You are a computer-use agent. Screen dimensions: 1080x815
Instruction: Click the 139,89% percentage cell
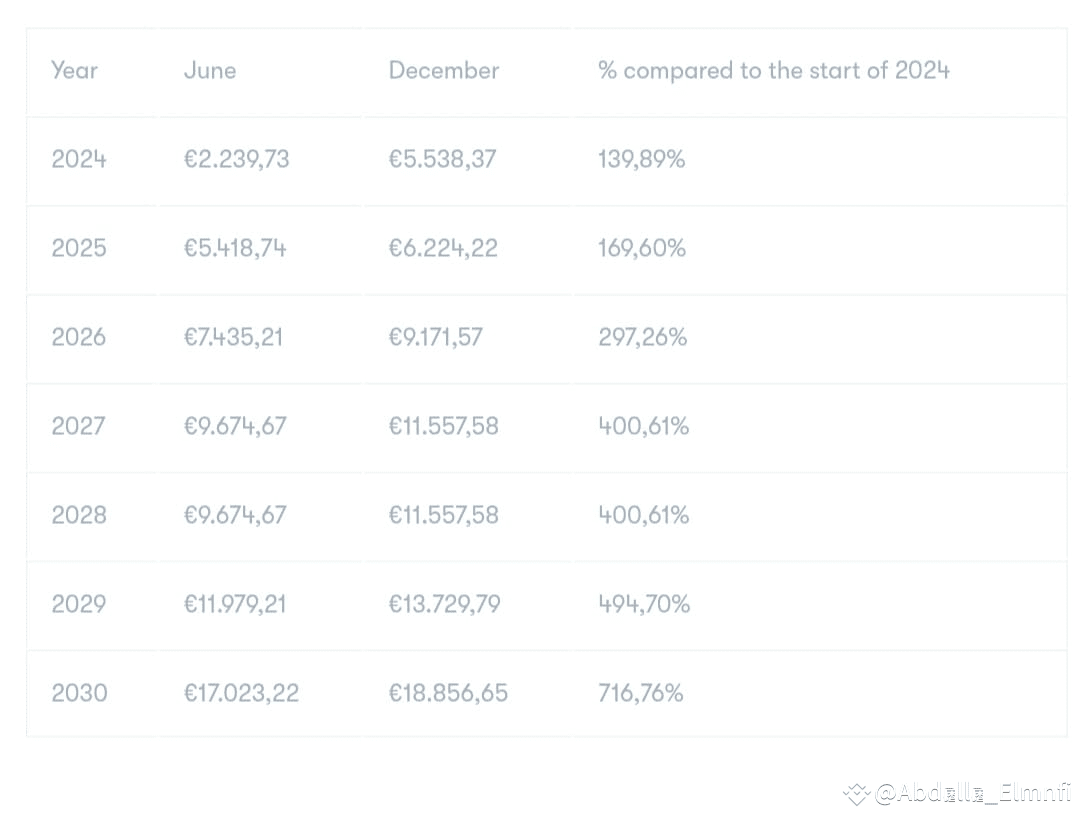point(641,159)
